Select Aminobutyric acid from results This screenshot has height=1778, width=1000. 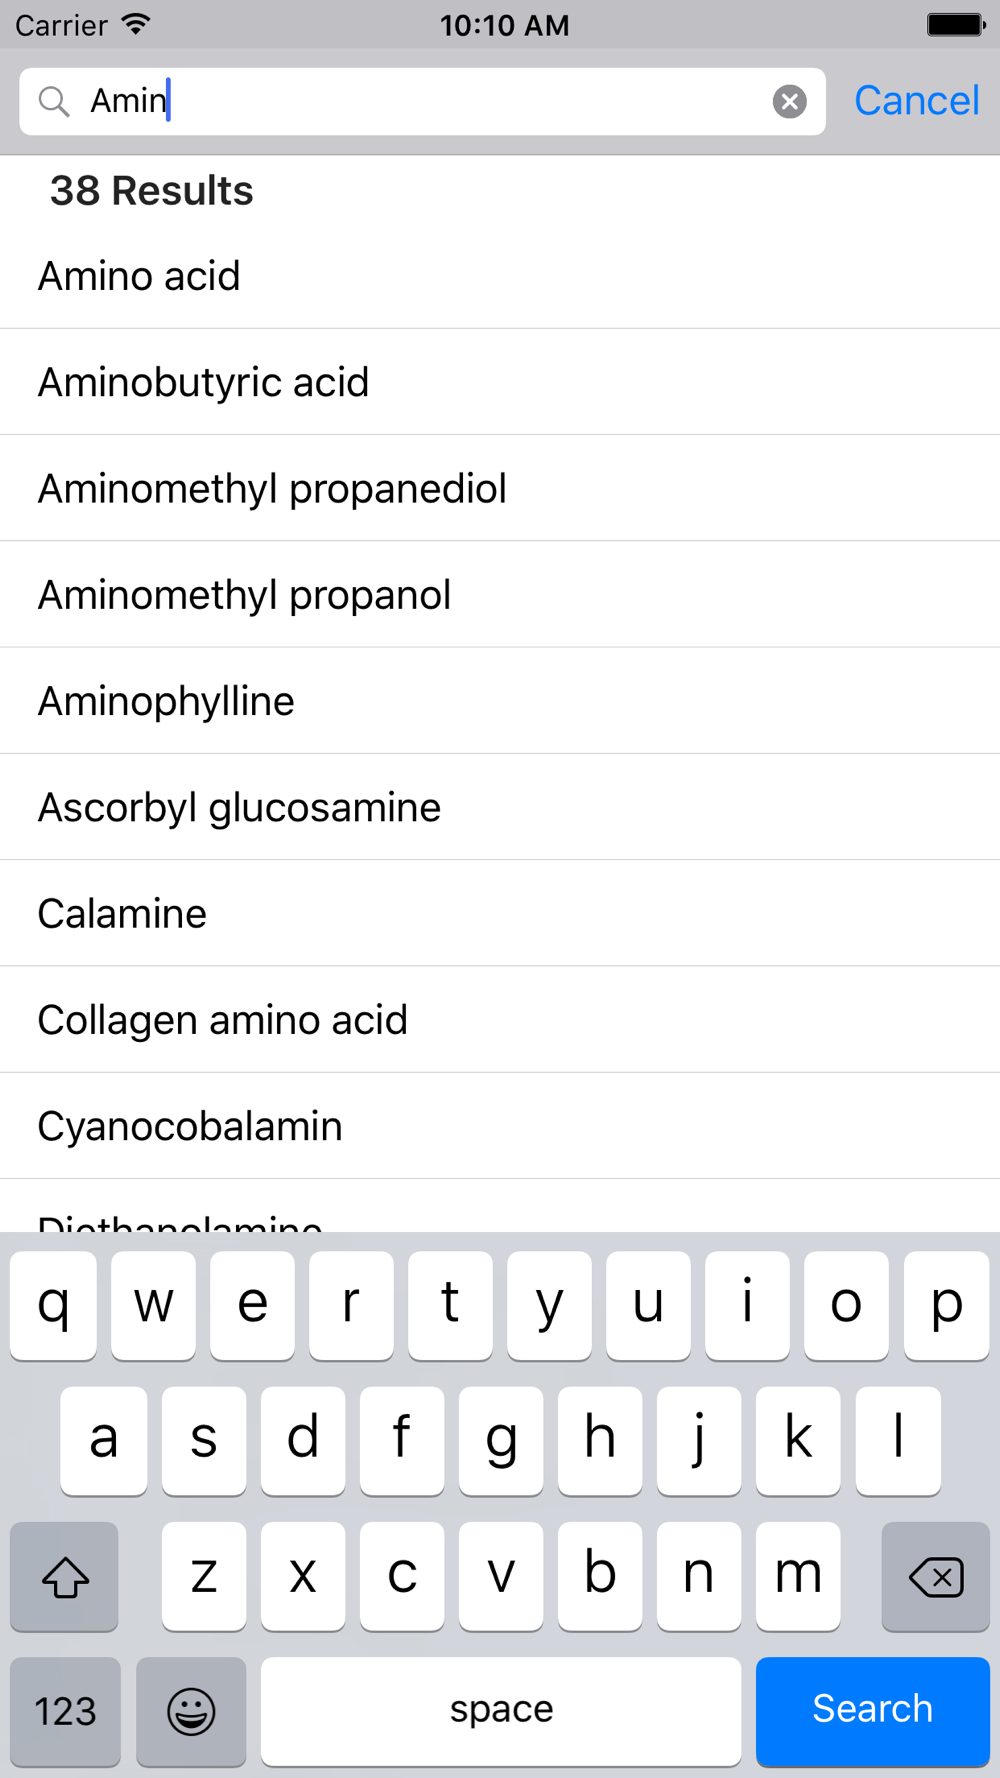coord(500,382)
